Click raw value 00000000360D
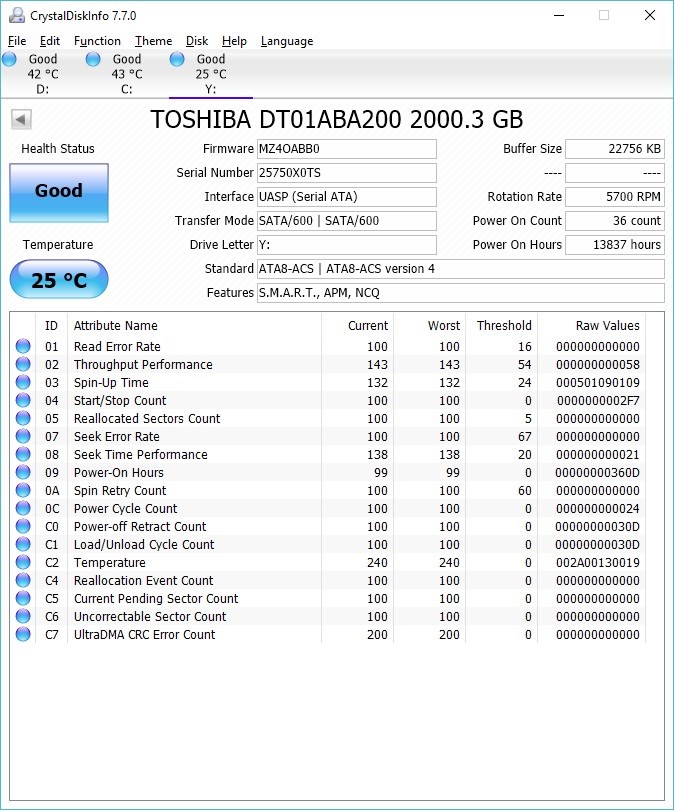675x812 pixels. pyautogui.click(x=597, y=472)
